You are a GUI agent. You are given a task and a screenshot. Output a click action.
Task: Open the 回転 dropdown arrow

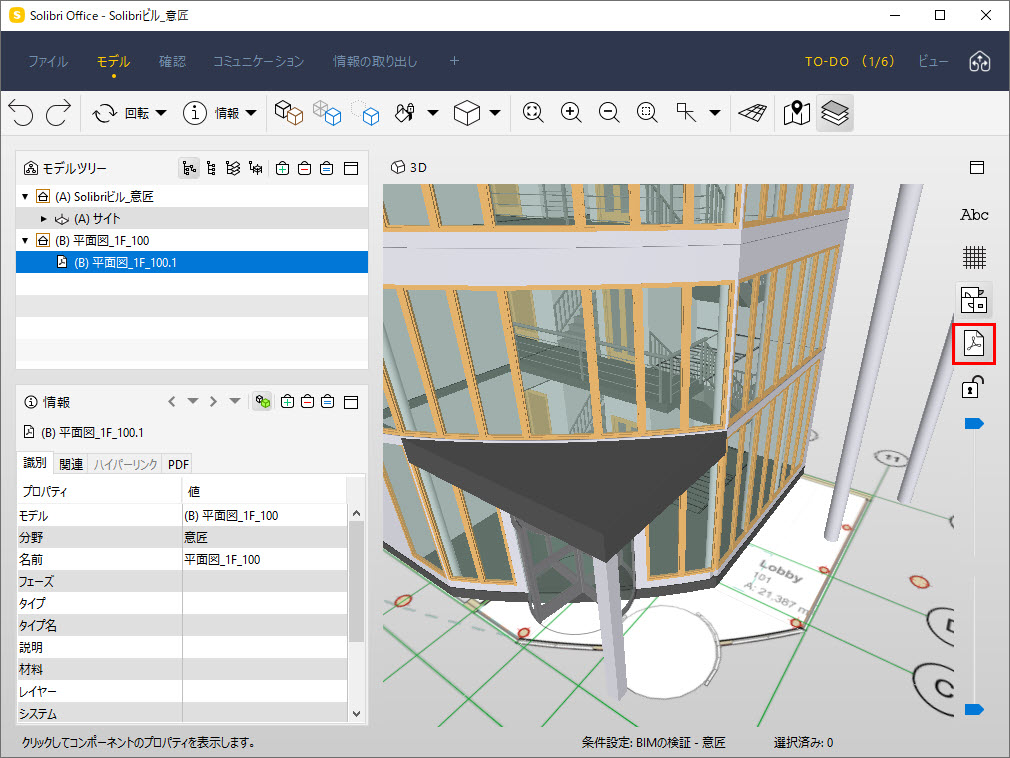[161, 113]
